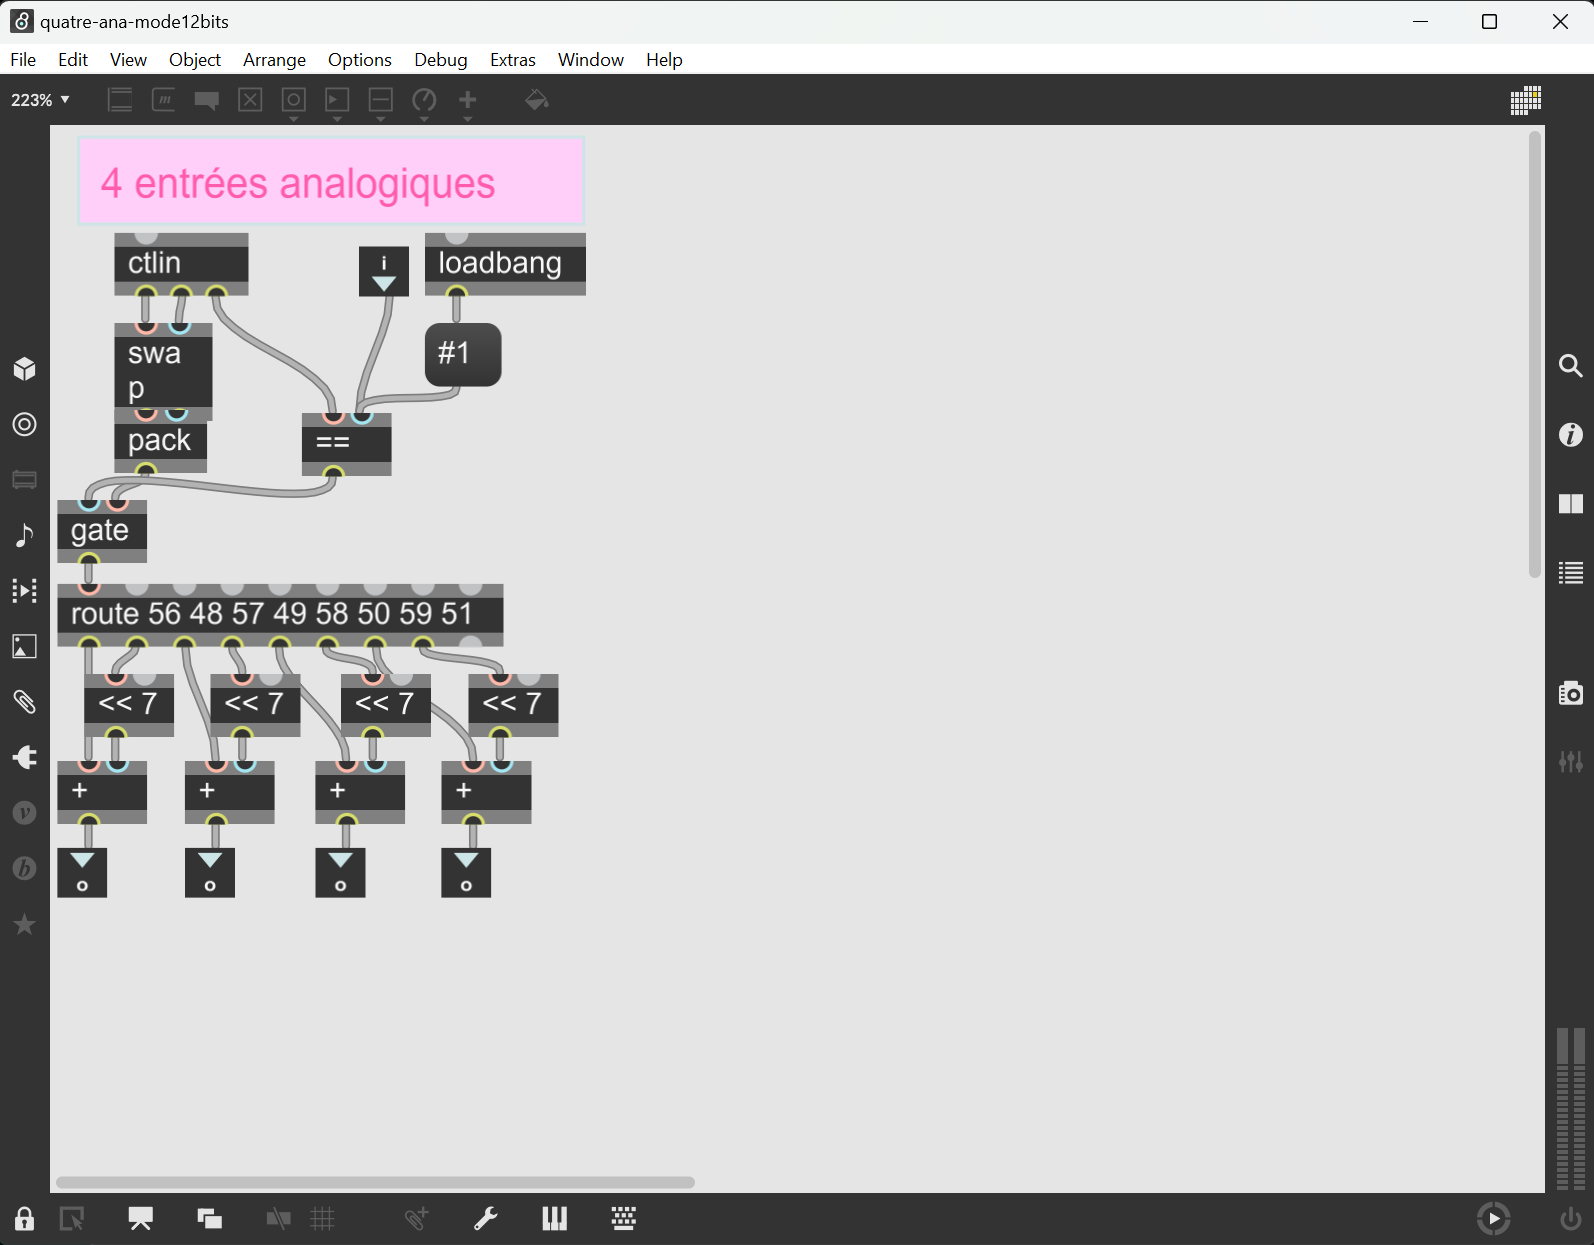Toggle the grid display in bottom toolbar

tap(322, 1219)
